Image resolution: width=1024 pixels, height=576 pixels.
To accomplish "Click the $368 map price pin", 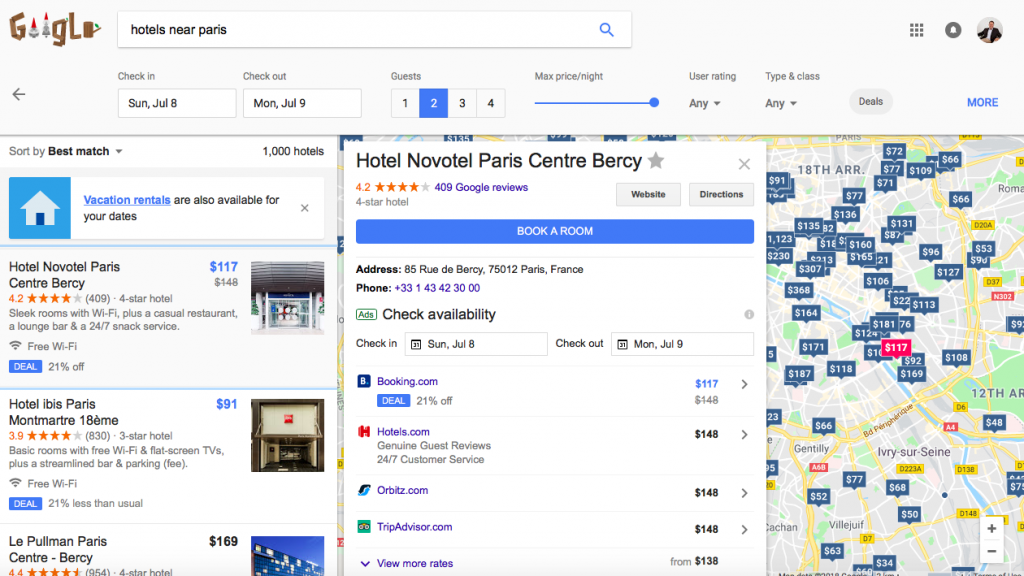I will tap(798, 291).
